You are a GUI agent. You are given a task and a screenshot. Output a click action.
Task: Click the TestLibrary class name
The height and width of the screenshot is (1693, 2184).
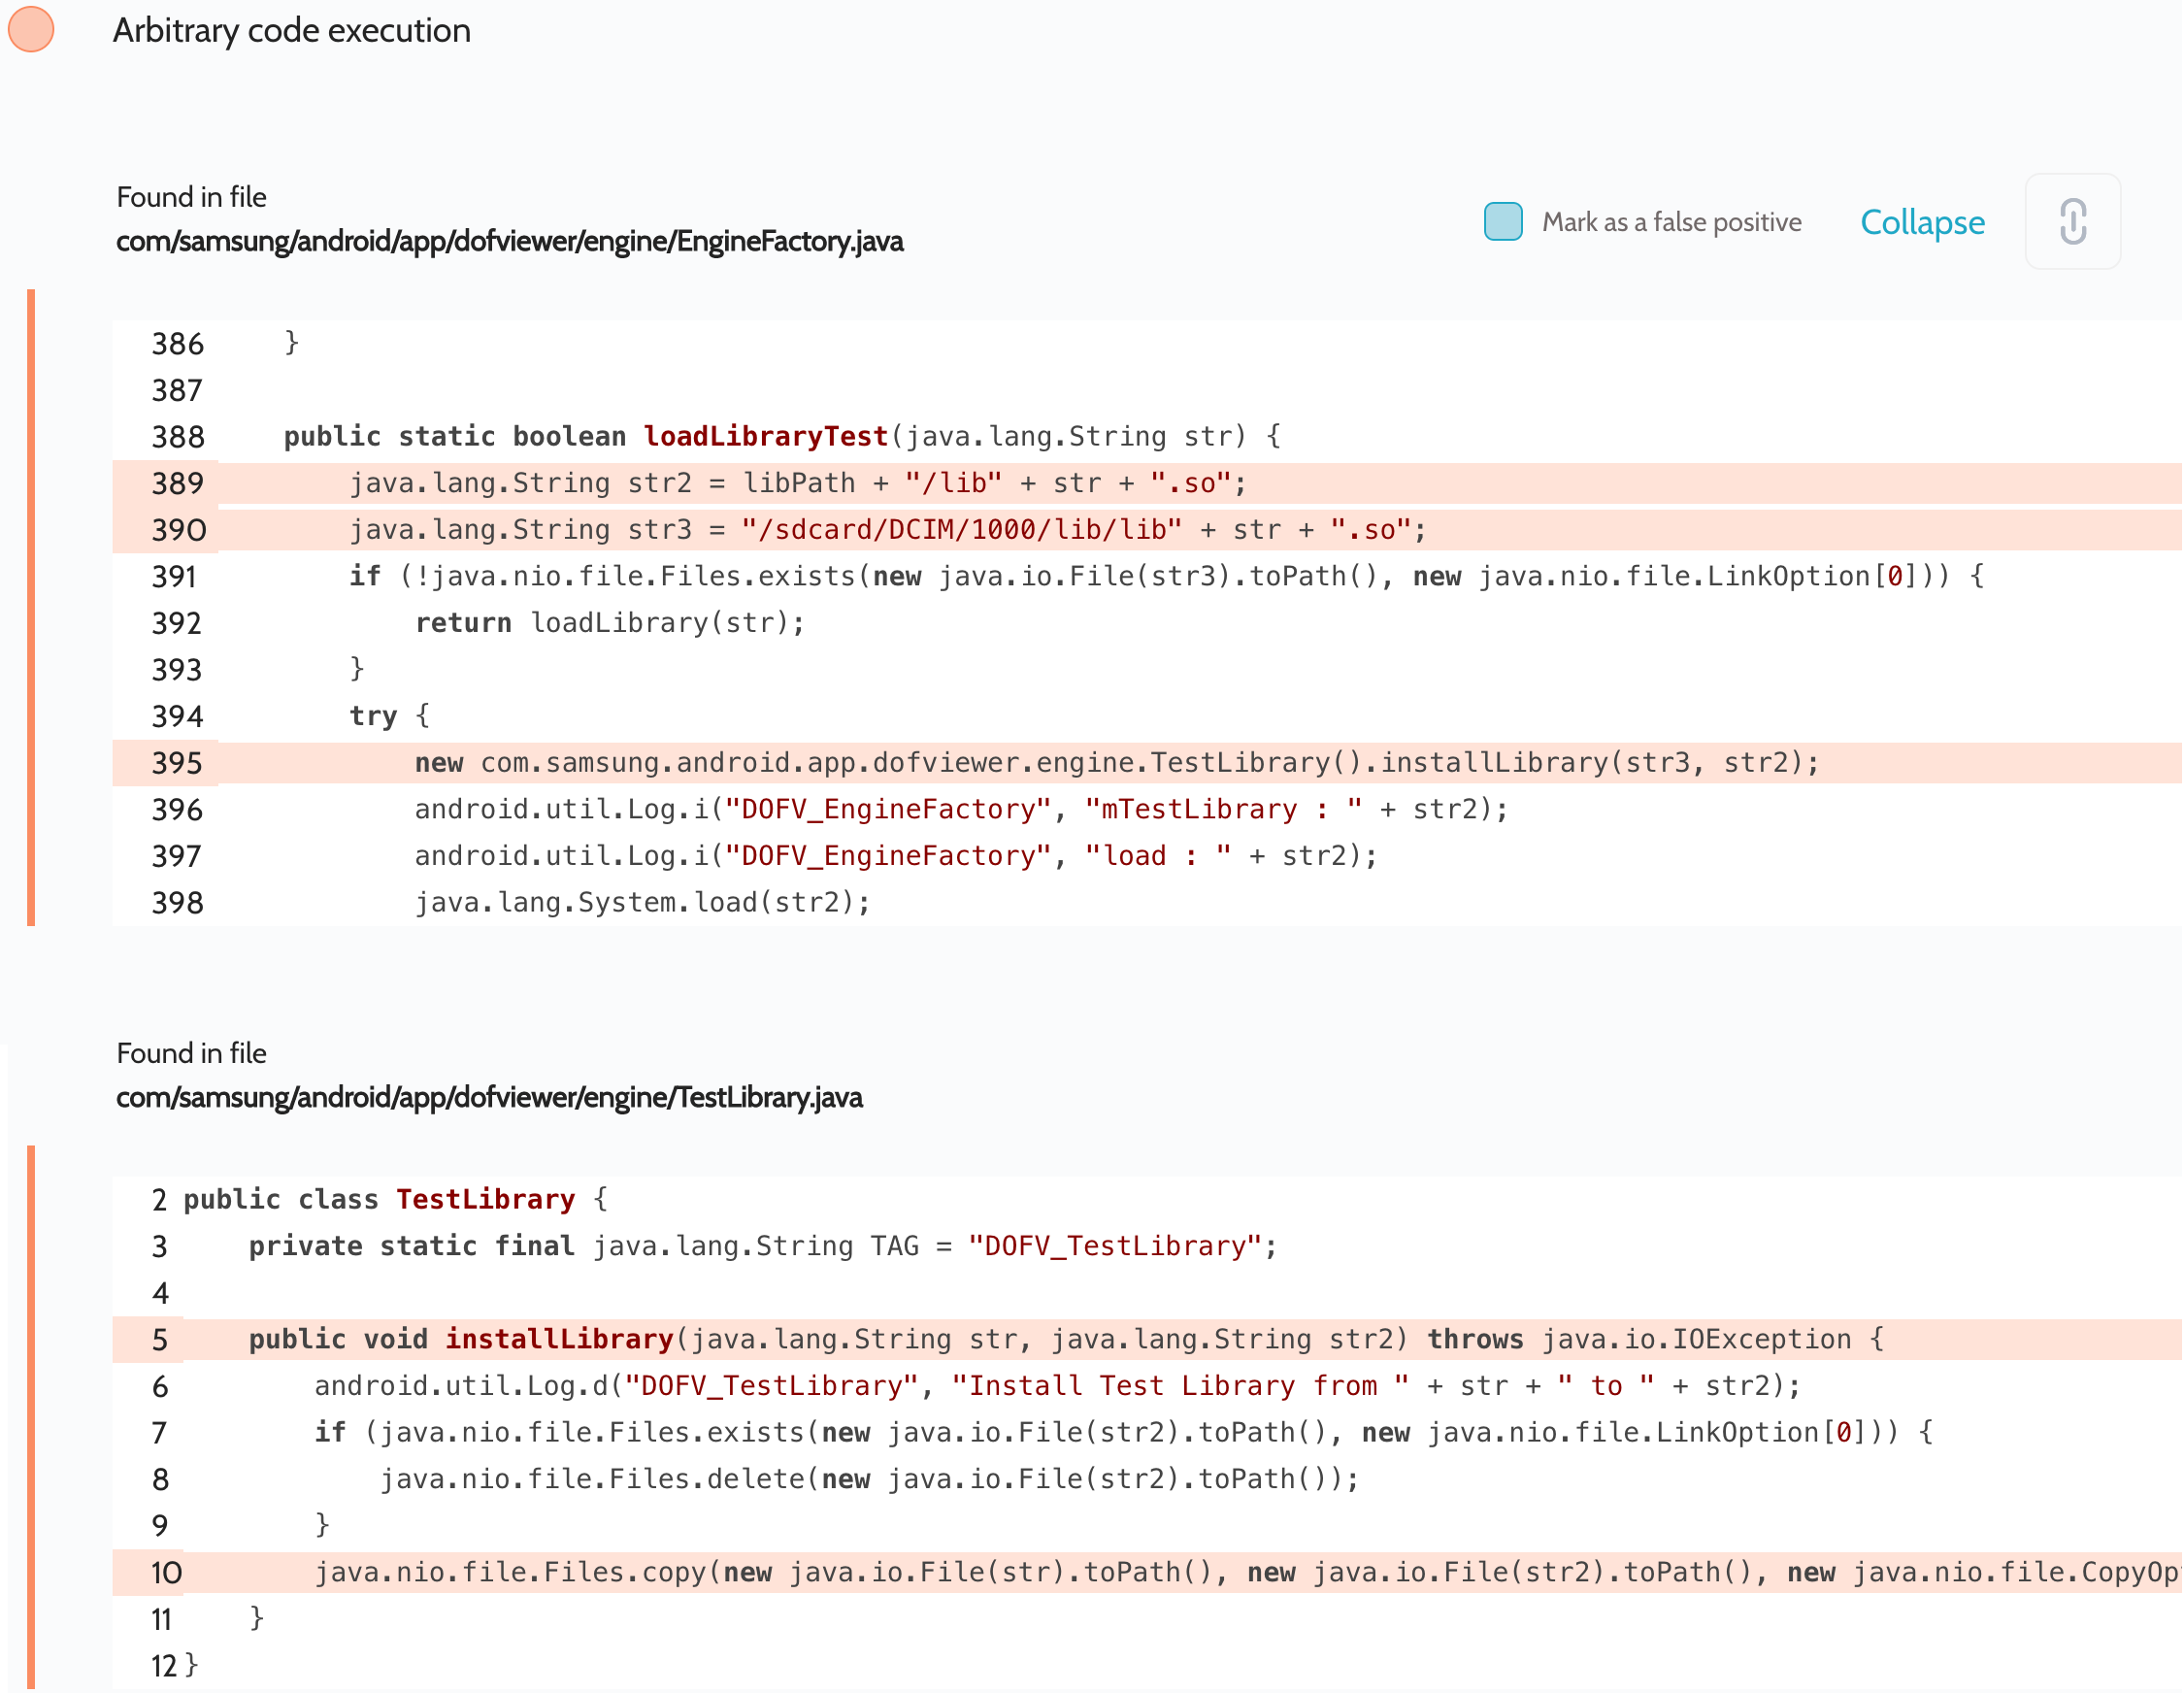485,1199
